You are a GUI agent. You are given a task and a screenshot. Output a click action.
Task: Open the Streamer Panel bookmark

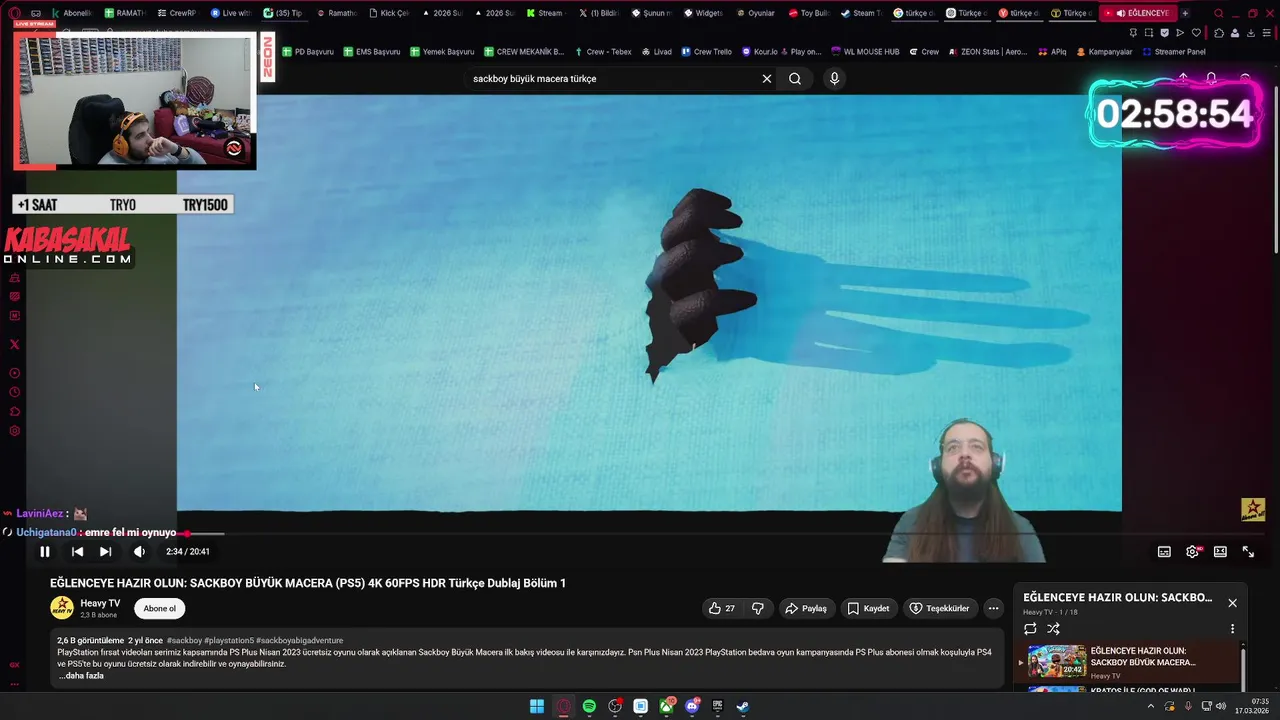[x=1173, y=52]
